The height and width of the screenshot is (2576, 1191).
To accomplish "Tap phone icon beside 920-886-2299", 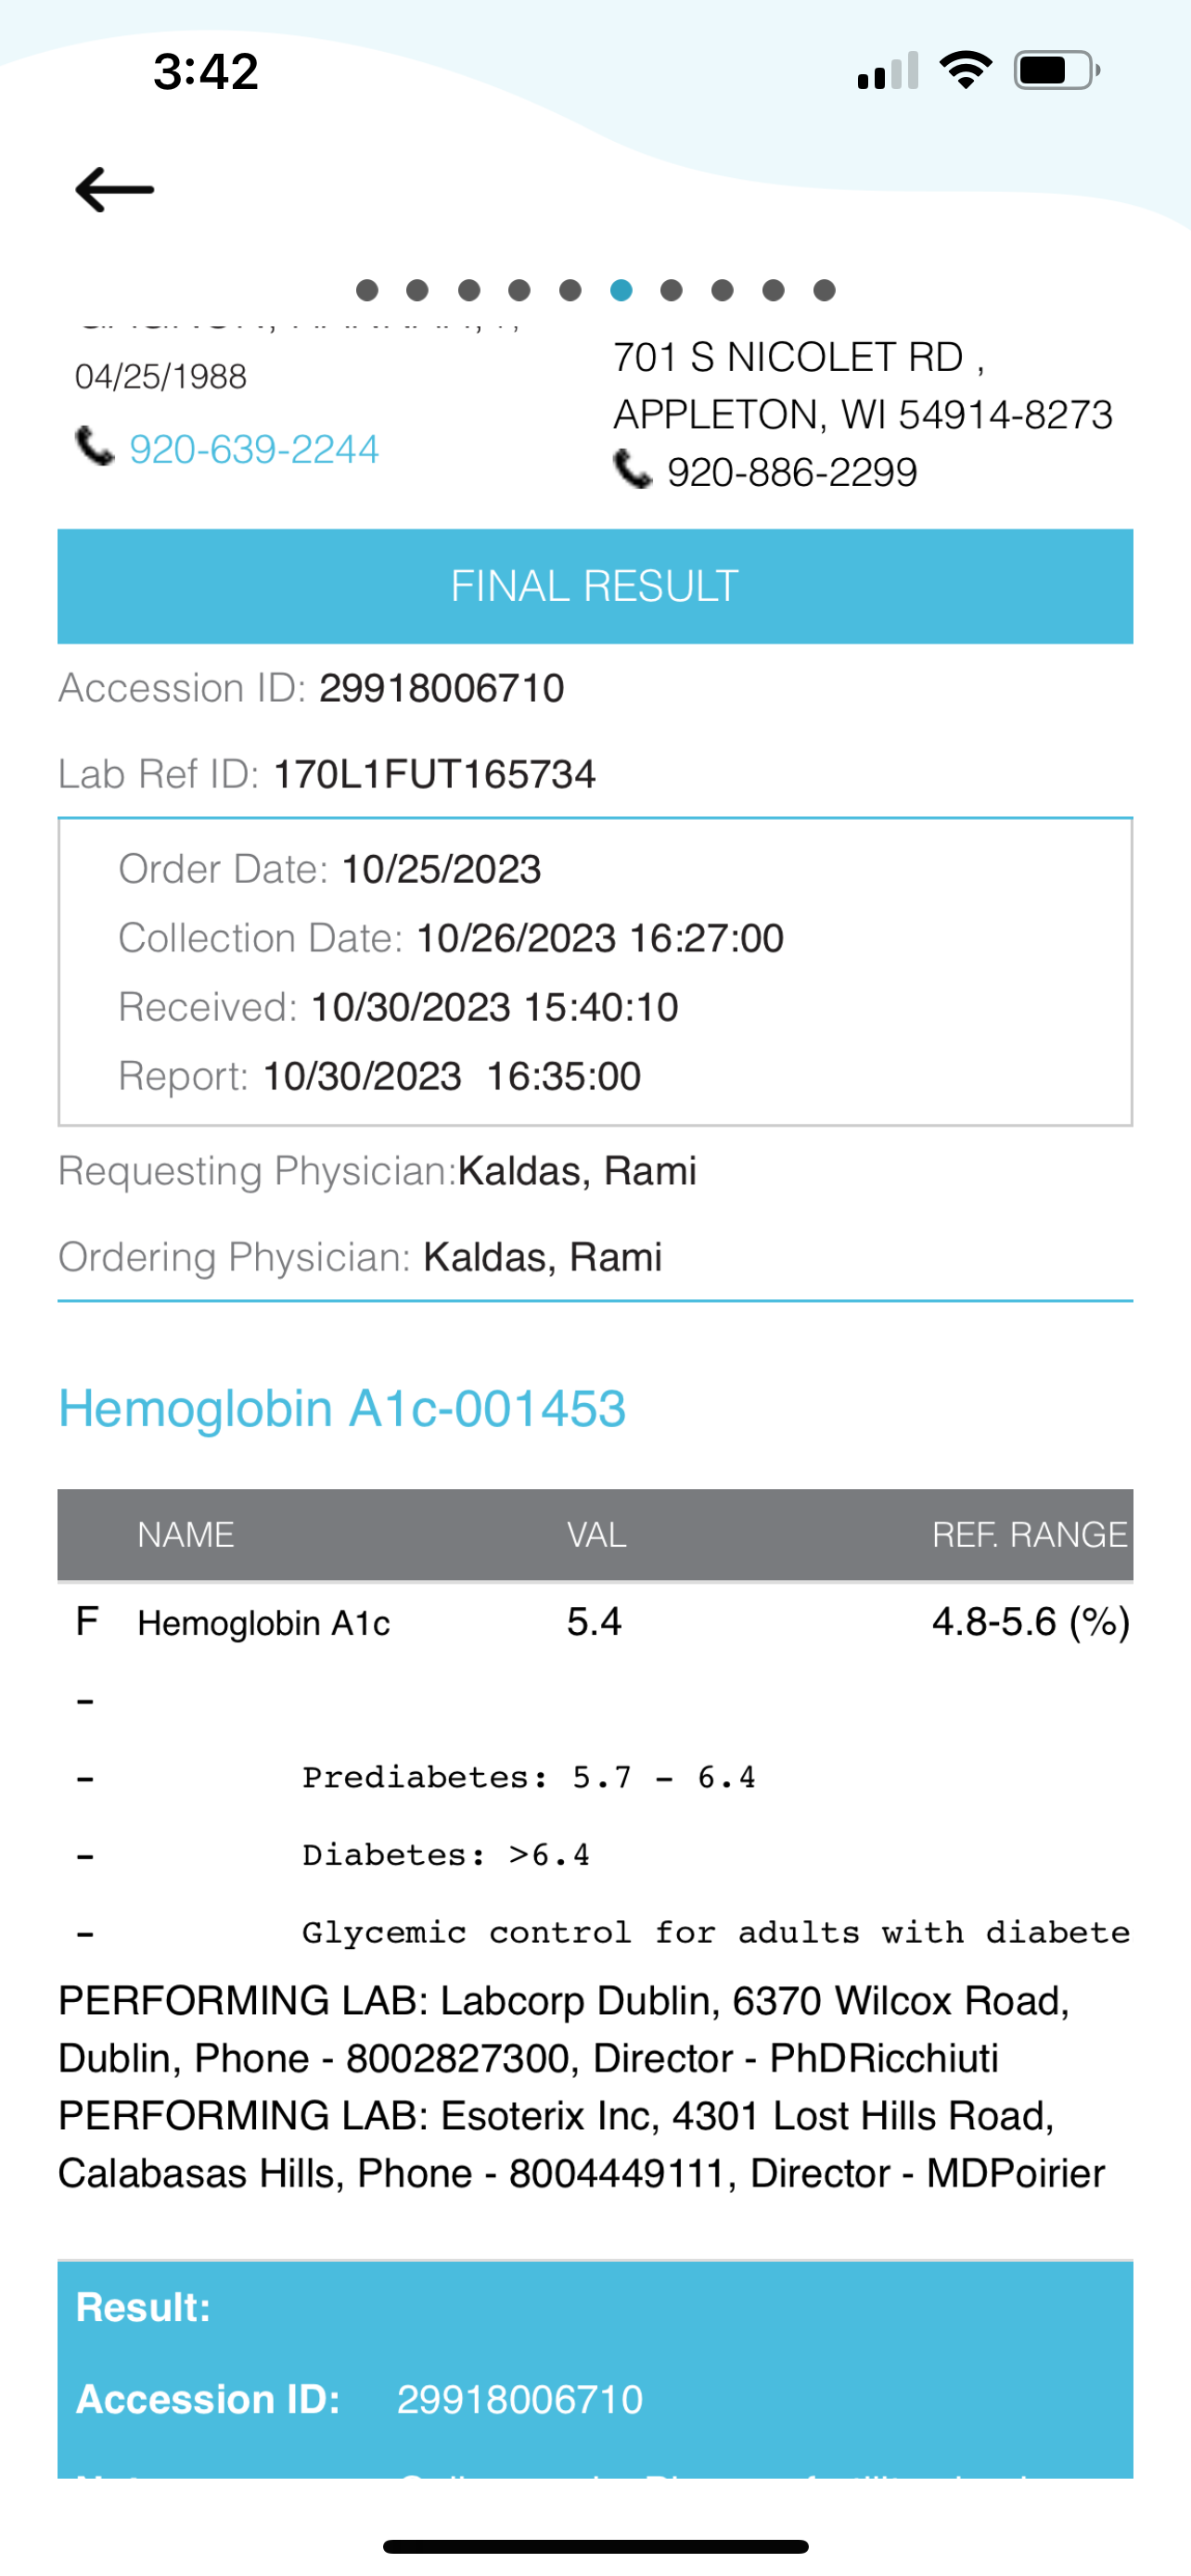I will pyautogui.click(x=632, y=469).
